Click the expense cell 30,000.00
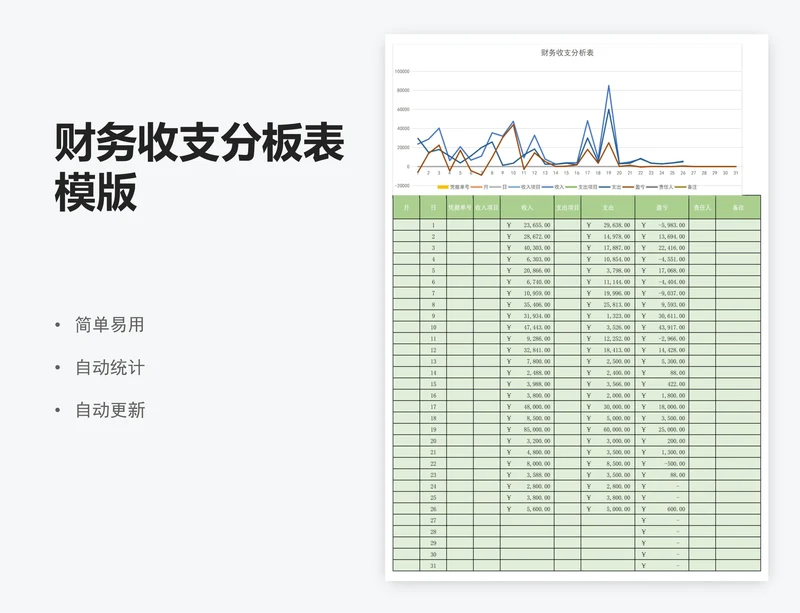Viewport: 800px width, 613px height. tap(608, 407)
